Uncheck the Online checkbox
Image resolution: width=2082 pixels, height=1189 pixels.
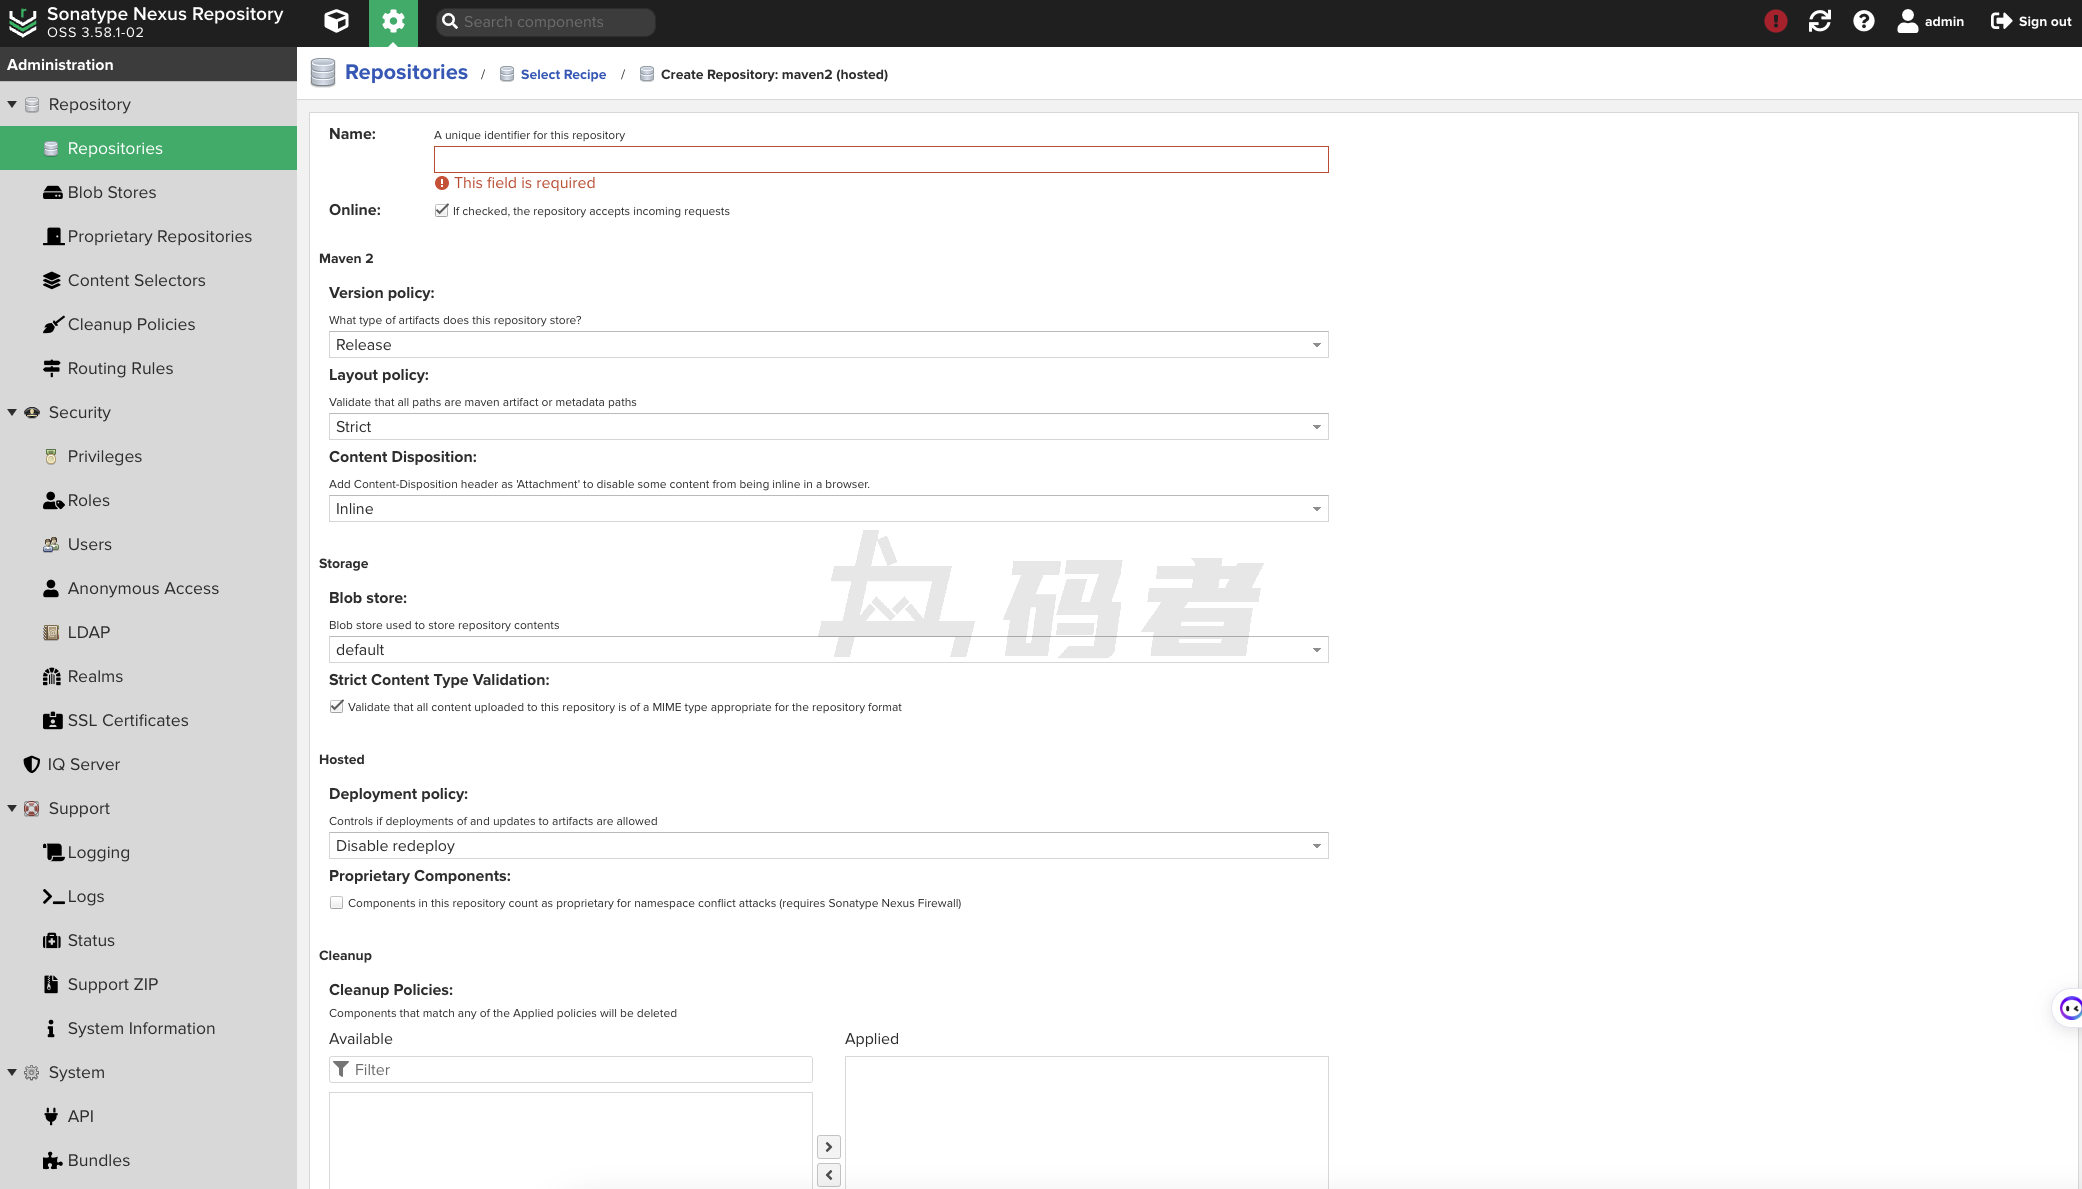click(x=441, y=210)
